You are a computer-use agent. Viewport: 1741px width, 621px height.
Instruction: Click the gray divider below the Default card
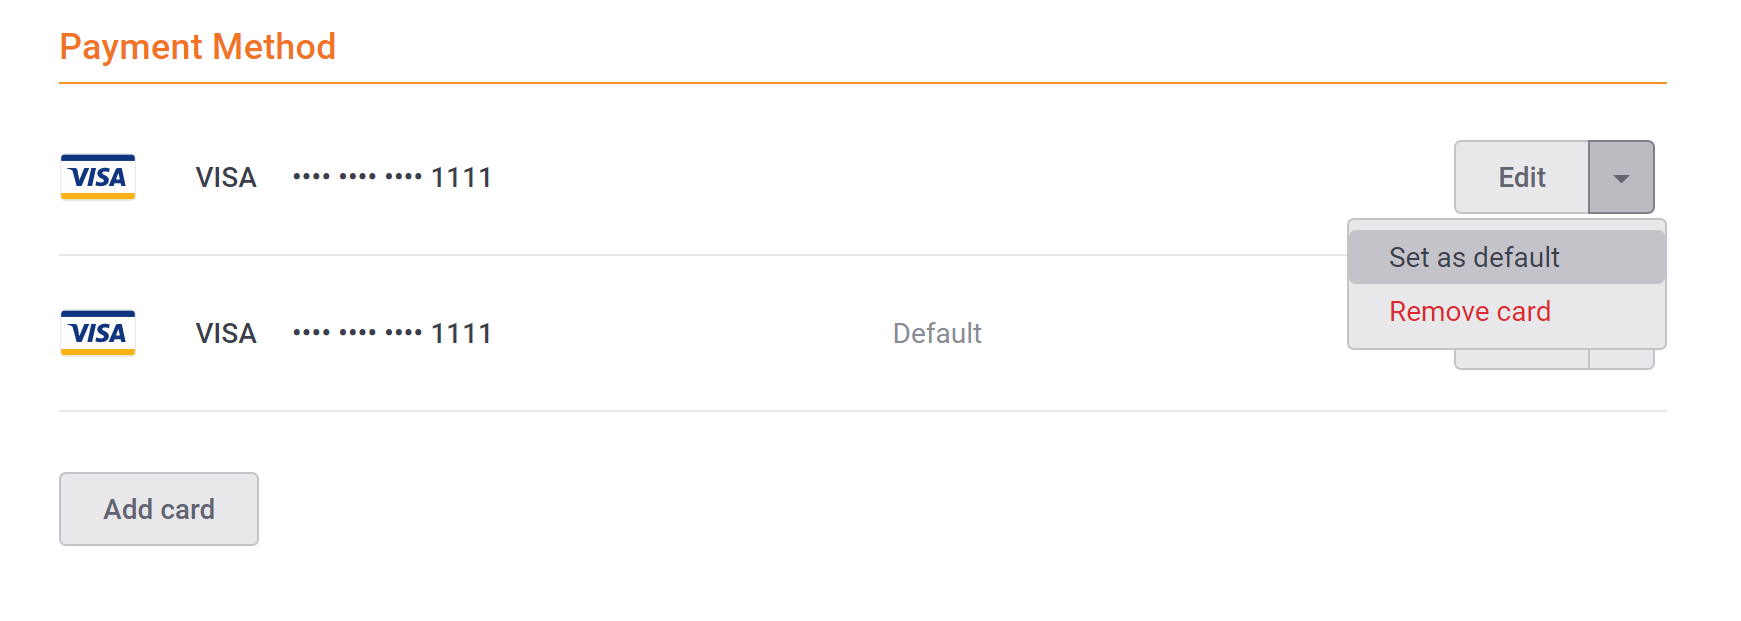tap(863, 411)
